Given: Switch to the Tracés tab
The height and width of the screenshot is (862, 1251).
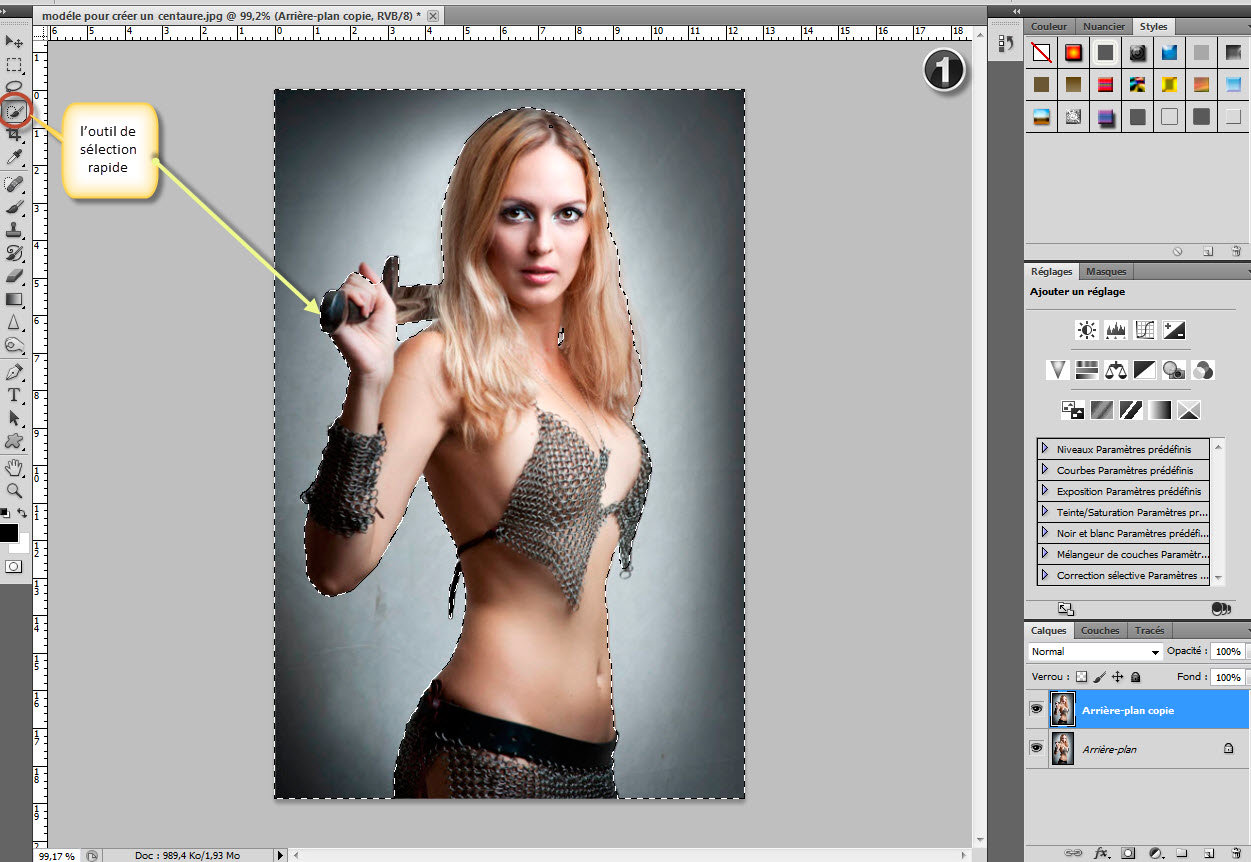Looking at the screenshot, I should [x=1150, y=630].
